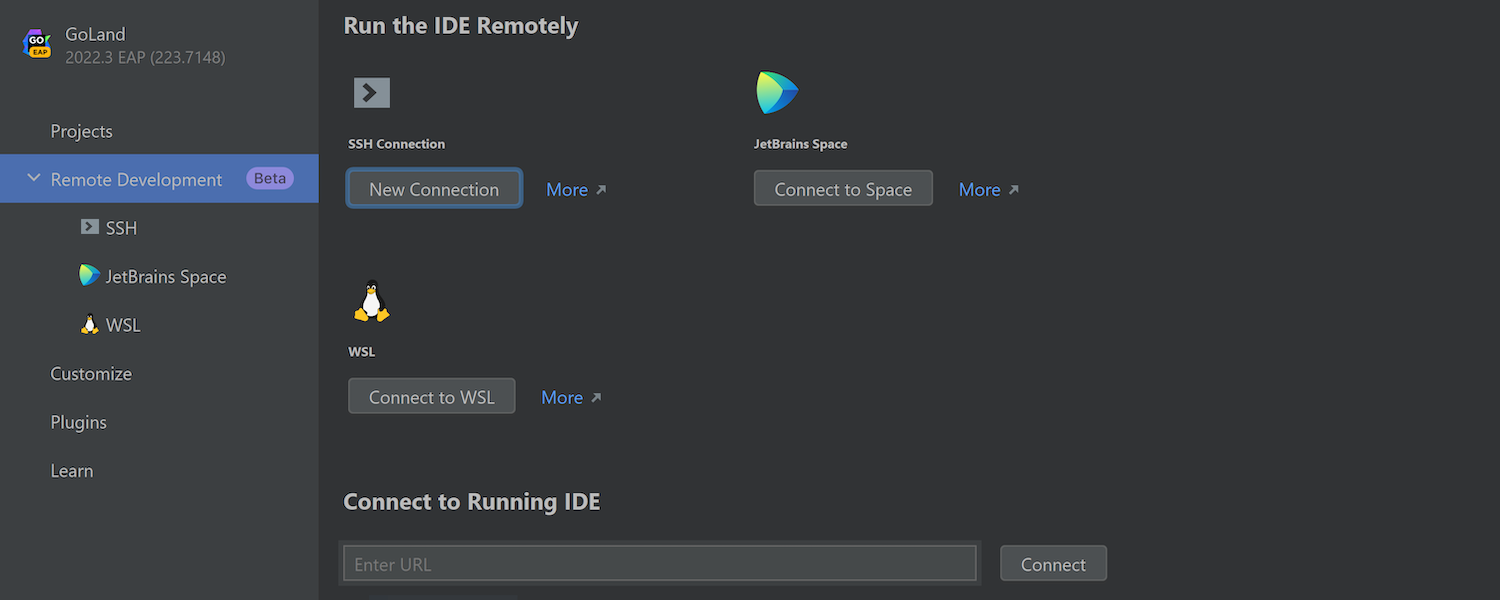Click the 'WSL' label above Connect to WSL
The height and width of the screenshot is (600, 1500).
361,352
